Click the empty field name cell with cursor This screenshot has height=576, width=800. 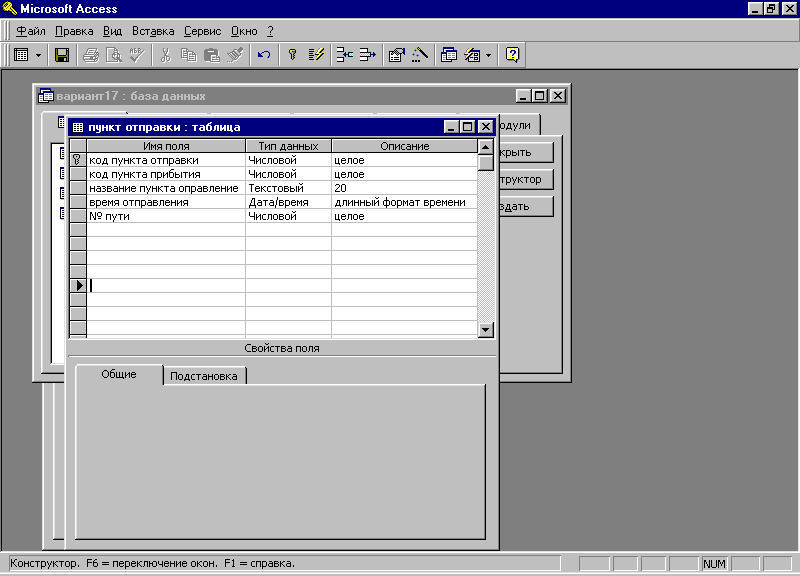click(166, 286)
